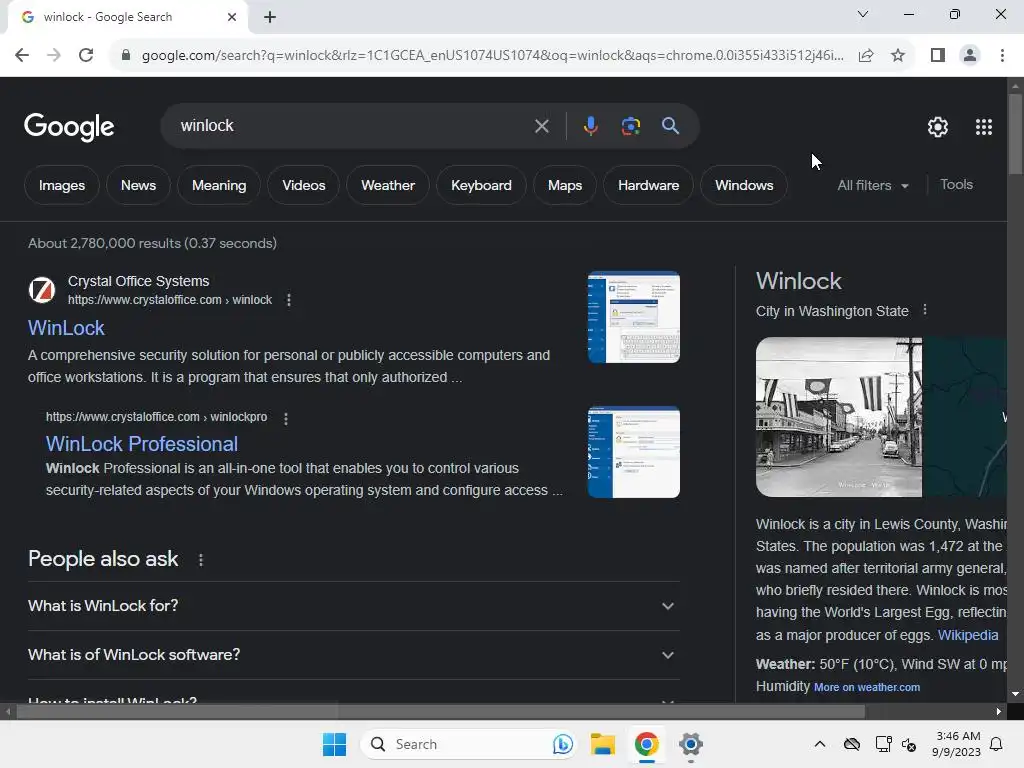Reload the page with the refresh icon
The image size is (1024, 768).
click(x=86, y=56)
